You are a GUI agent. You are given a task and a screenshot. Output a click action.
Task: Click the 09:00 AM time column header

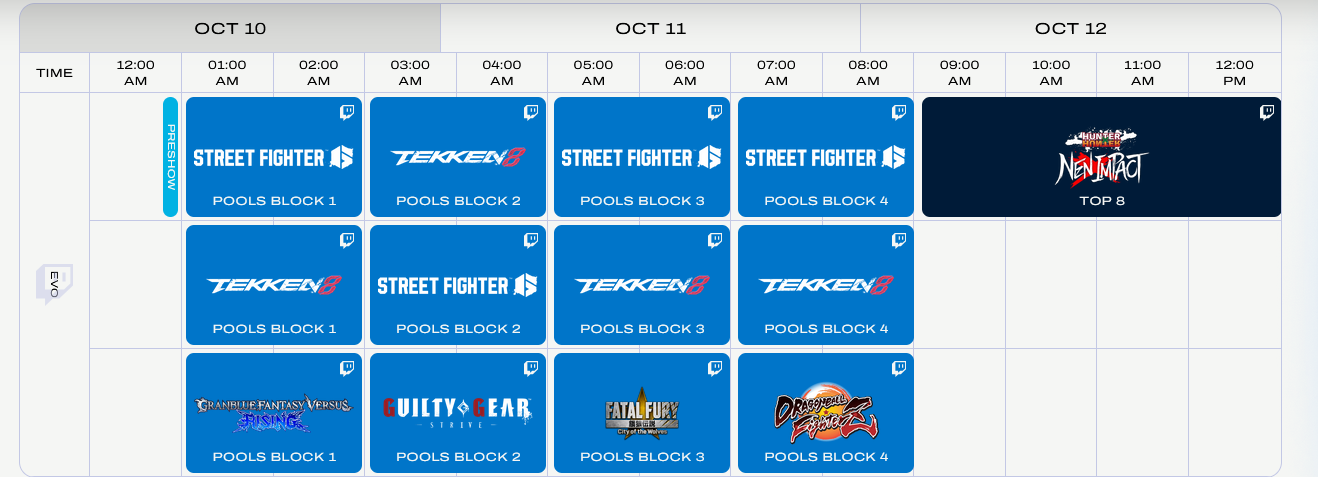point(959,72)
